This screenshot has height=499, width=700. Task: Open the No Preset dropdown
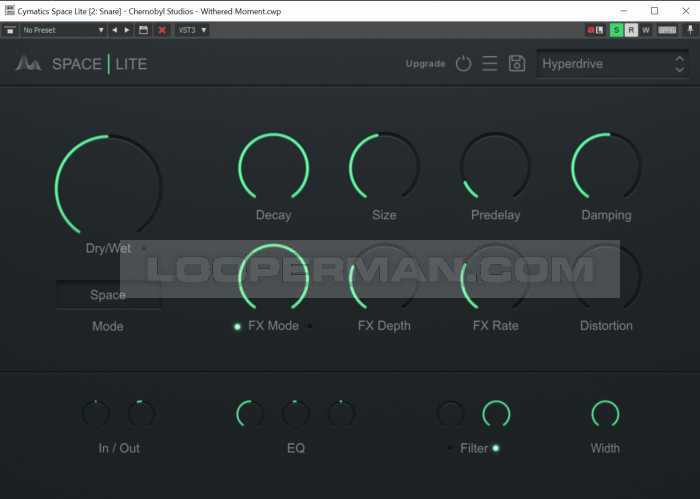(x=62, y=30)
